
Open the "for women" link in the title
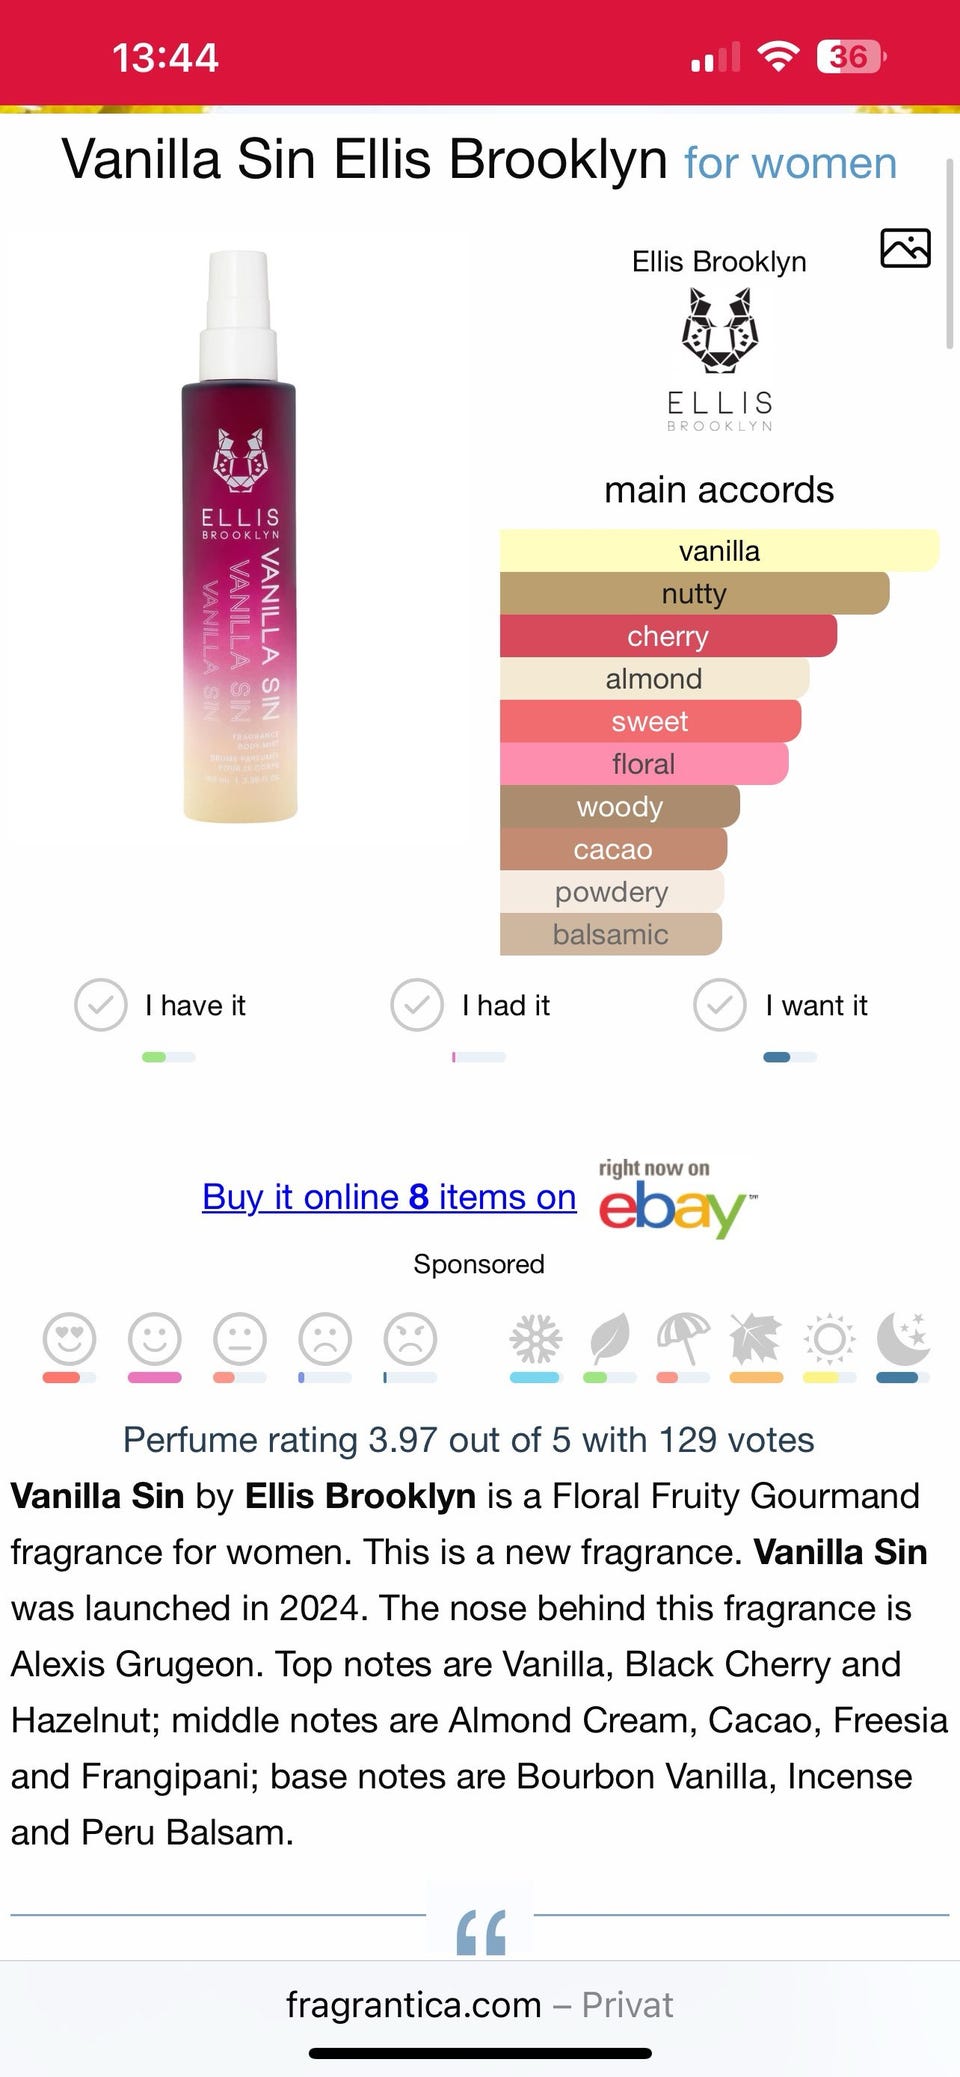(790, 163)
